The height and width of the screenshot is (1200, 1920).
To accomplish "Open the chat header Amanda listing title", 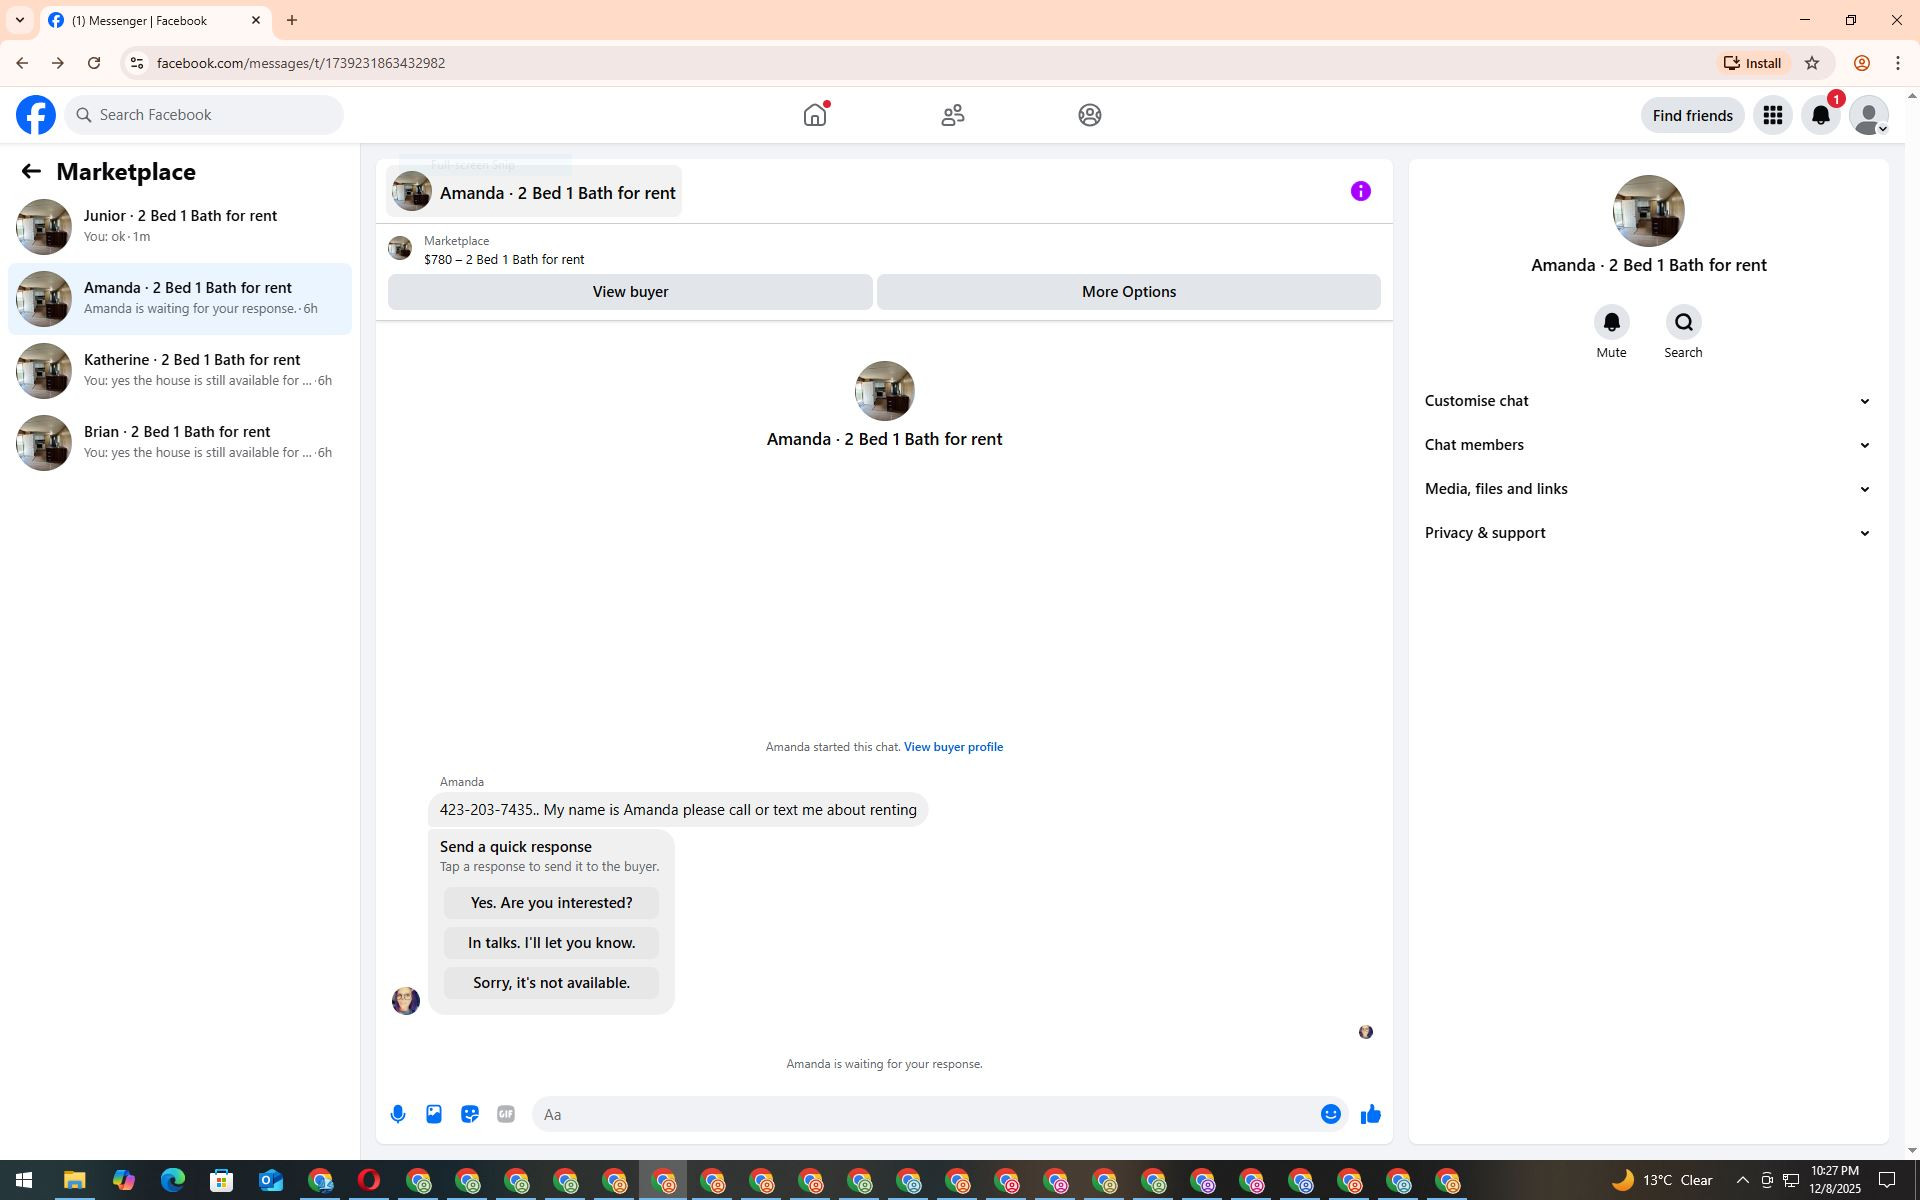I will (534, 192).
